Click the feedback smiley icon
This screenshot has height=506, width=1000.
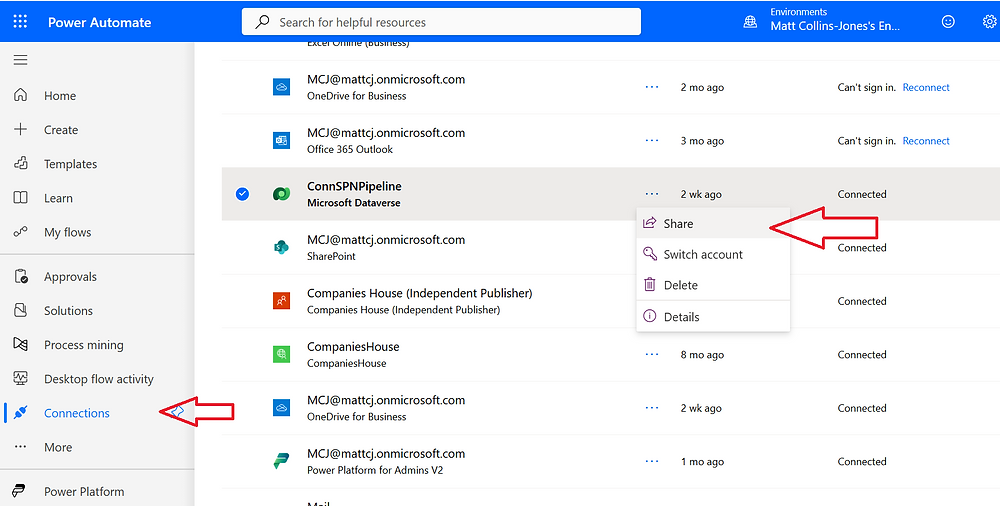coord(948,22)
